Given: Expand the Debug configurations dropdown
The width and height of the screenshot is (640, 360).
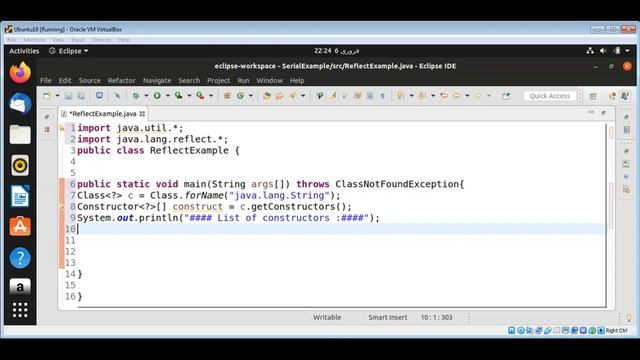Looking at the screenshot, I should (x=146, y=96).
